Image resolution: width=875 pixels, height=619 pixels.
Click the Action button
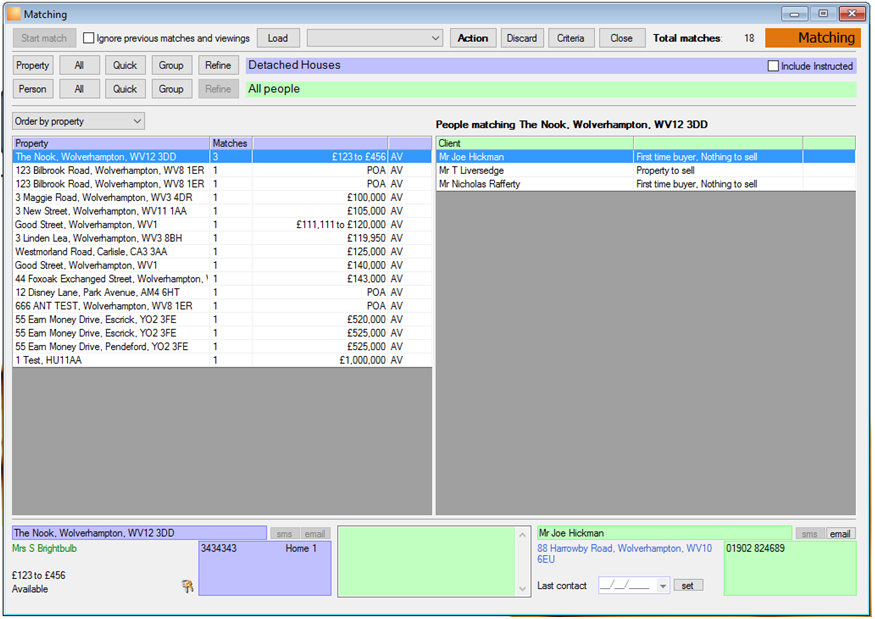pyautogui.click(x=473, y=38)
